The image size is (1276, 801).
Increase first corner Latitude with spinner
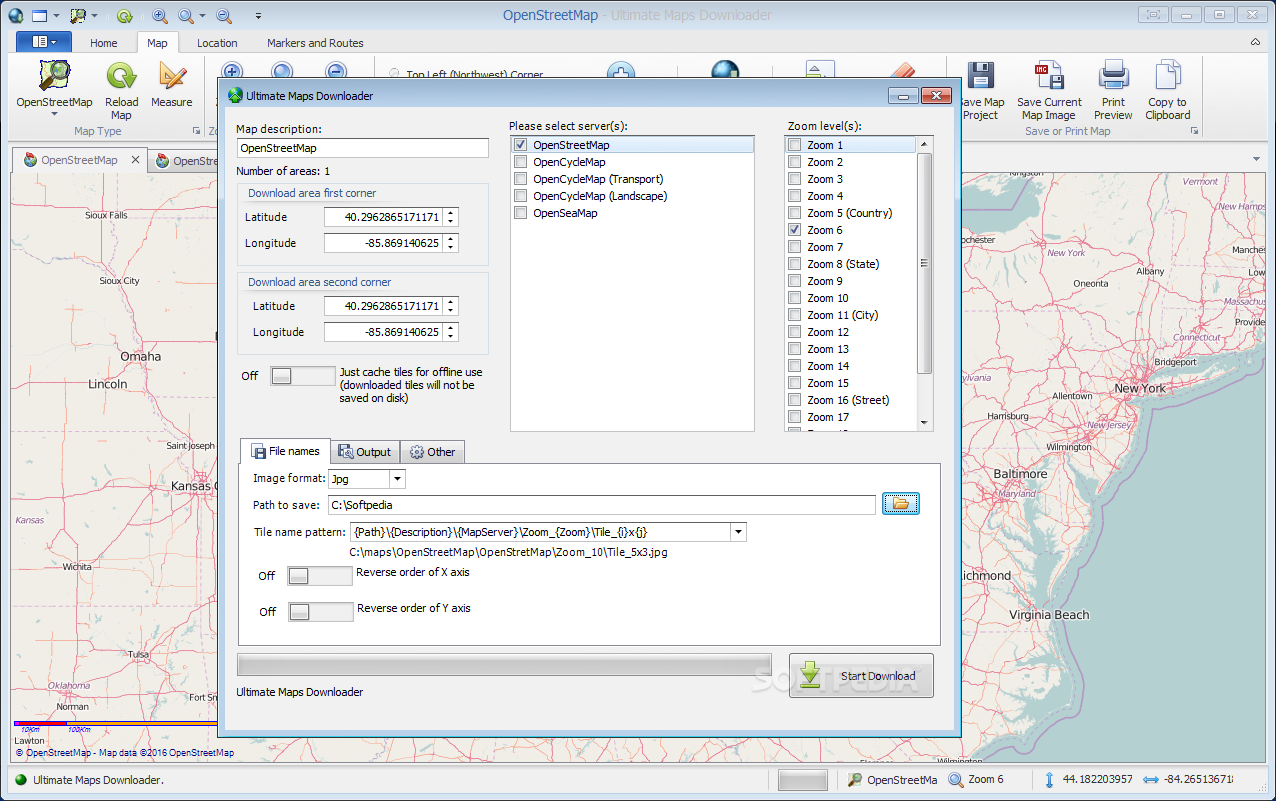click(451, 213)
